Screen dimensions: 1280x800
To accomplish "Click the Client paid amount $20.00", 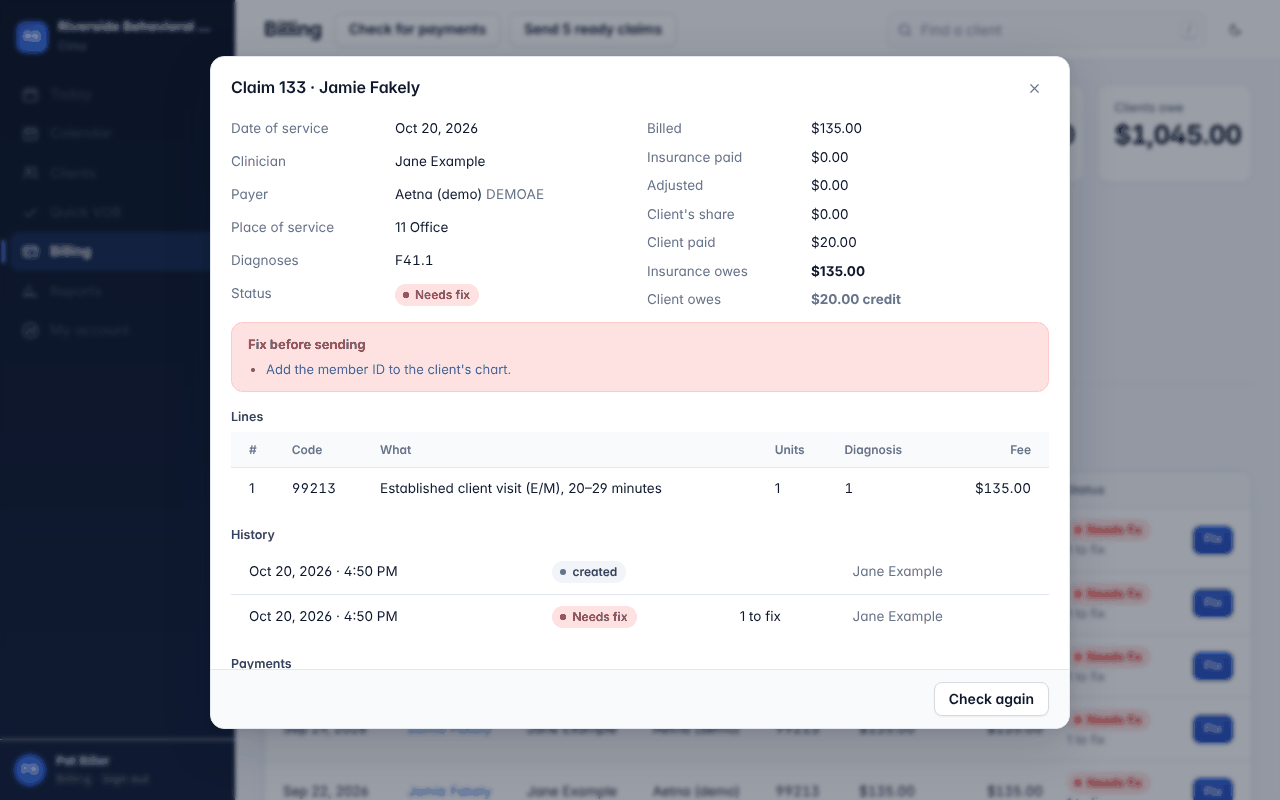I will [x=833, y=242].
